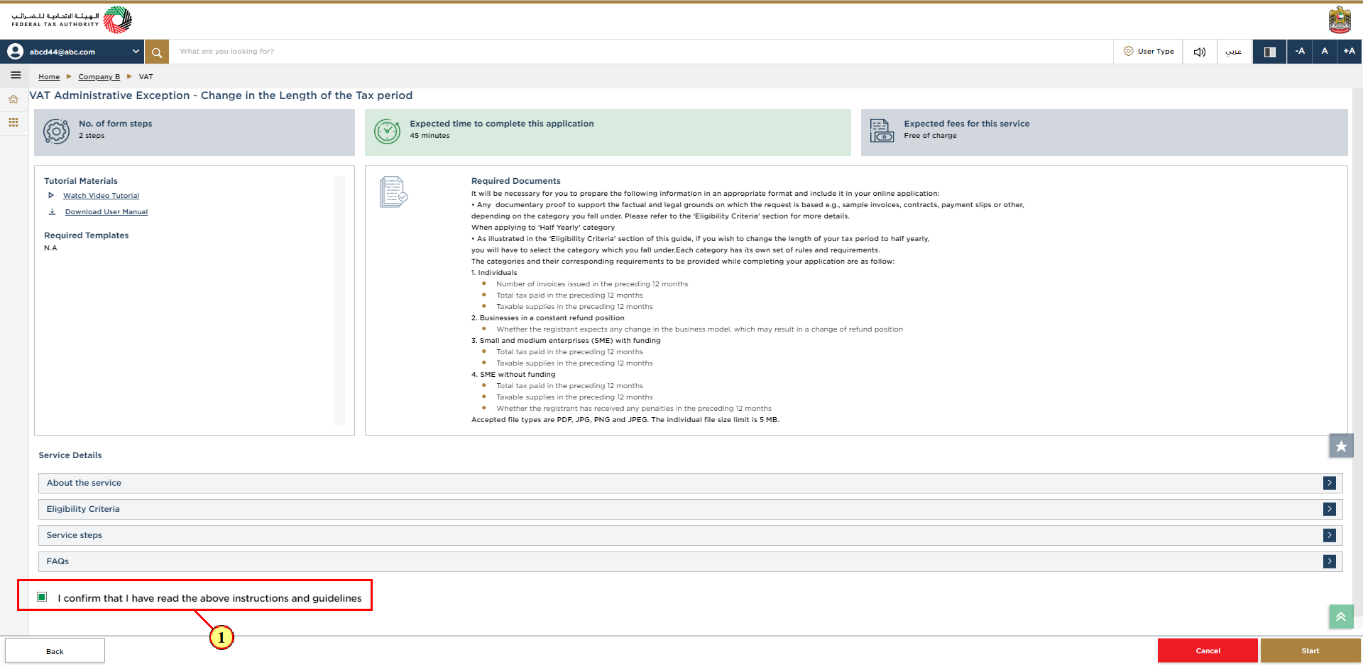The width and height of the screenshot is (1363, 666).
Task: Click the VAT breadcrumb text
Action: pos(146,77)
